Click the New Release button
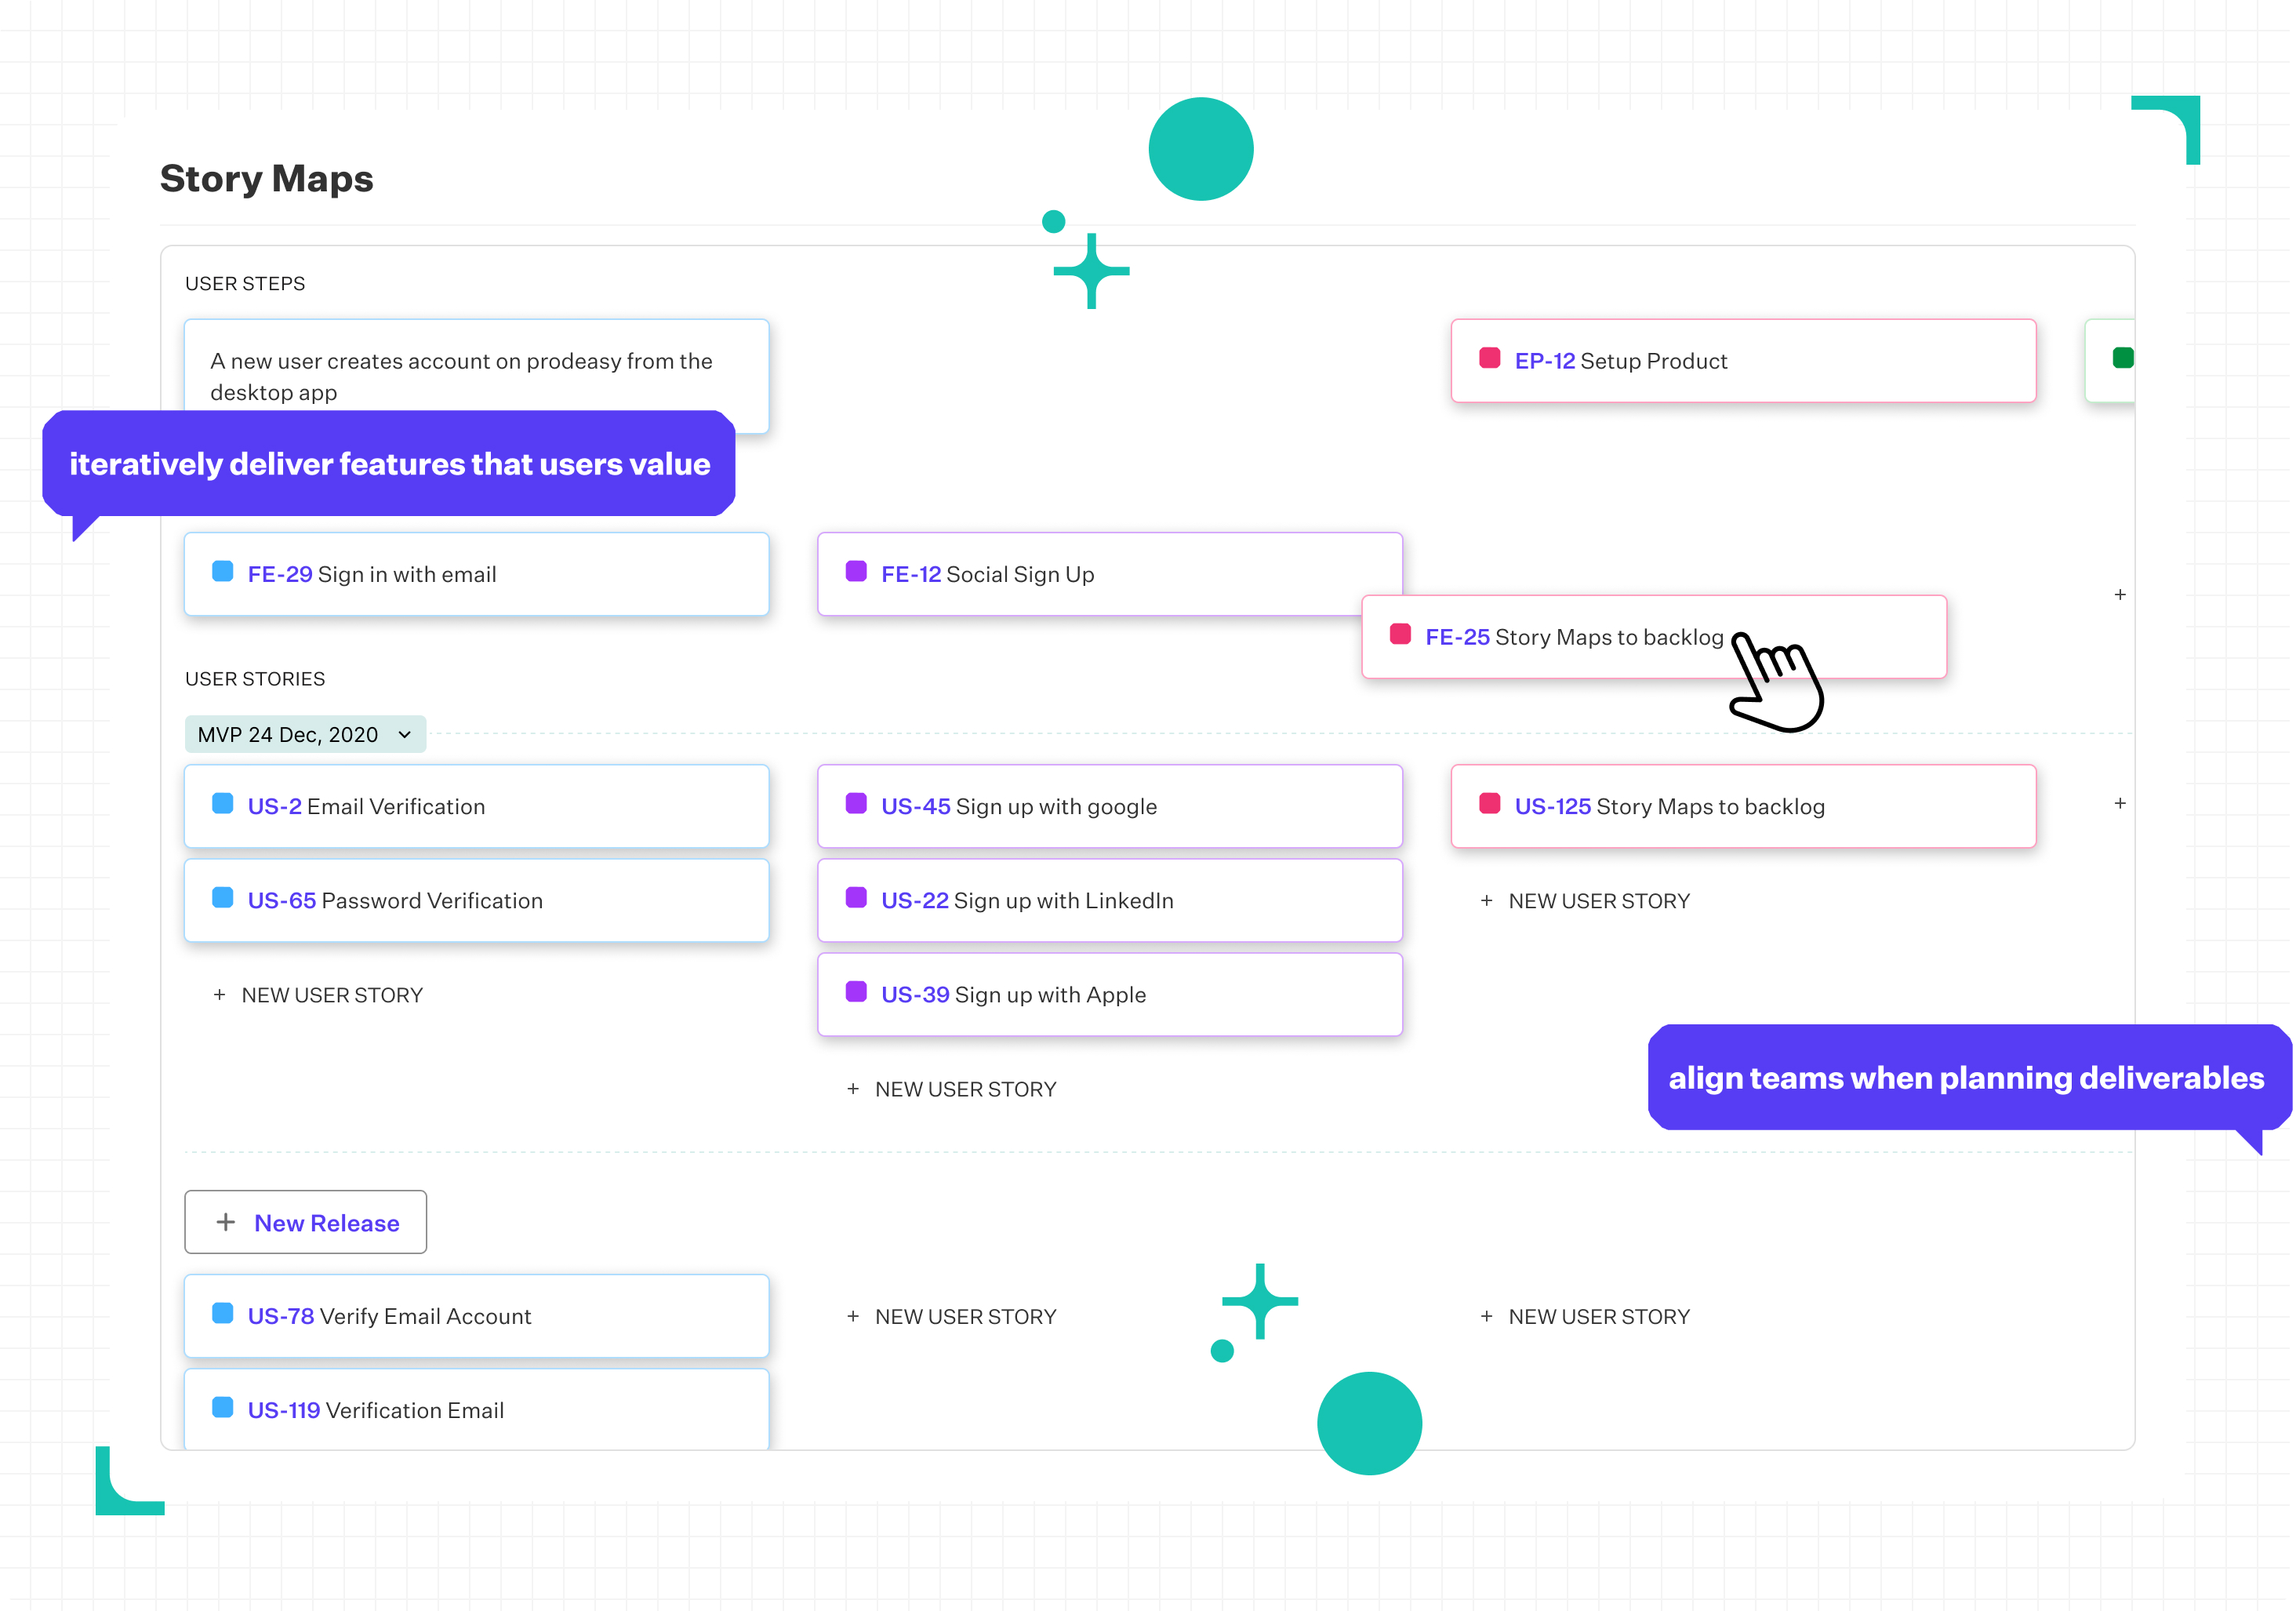 tap(305, 1221)
